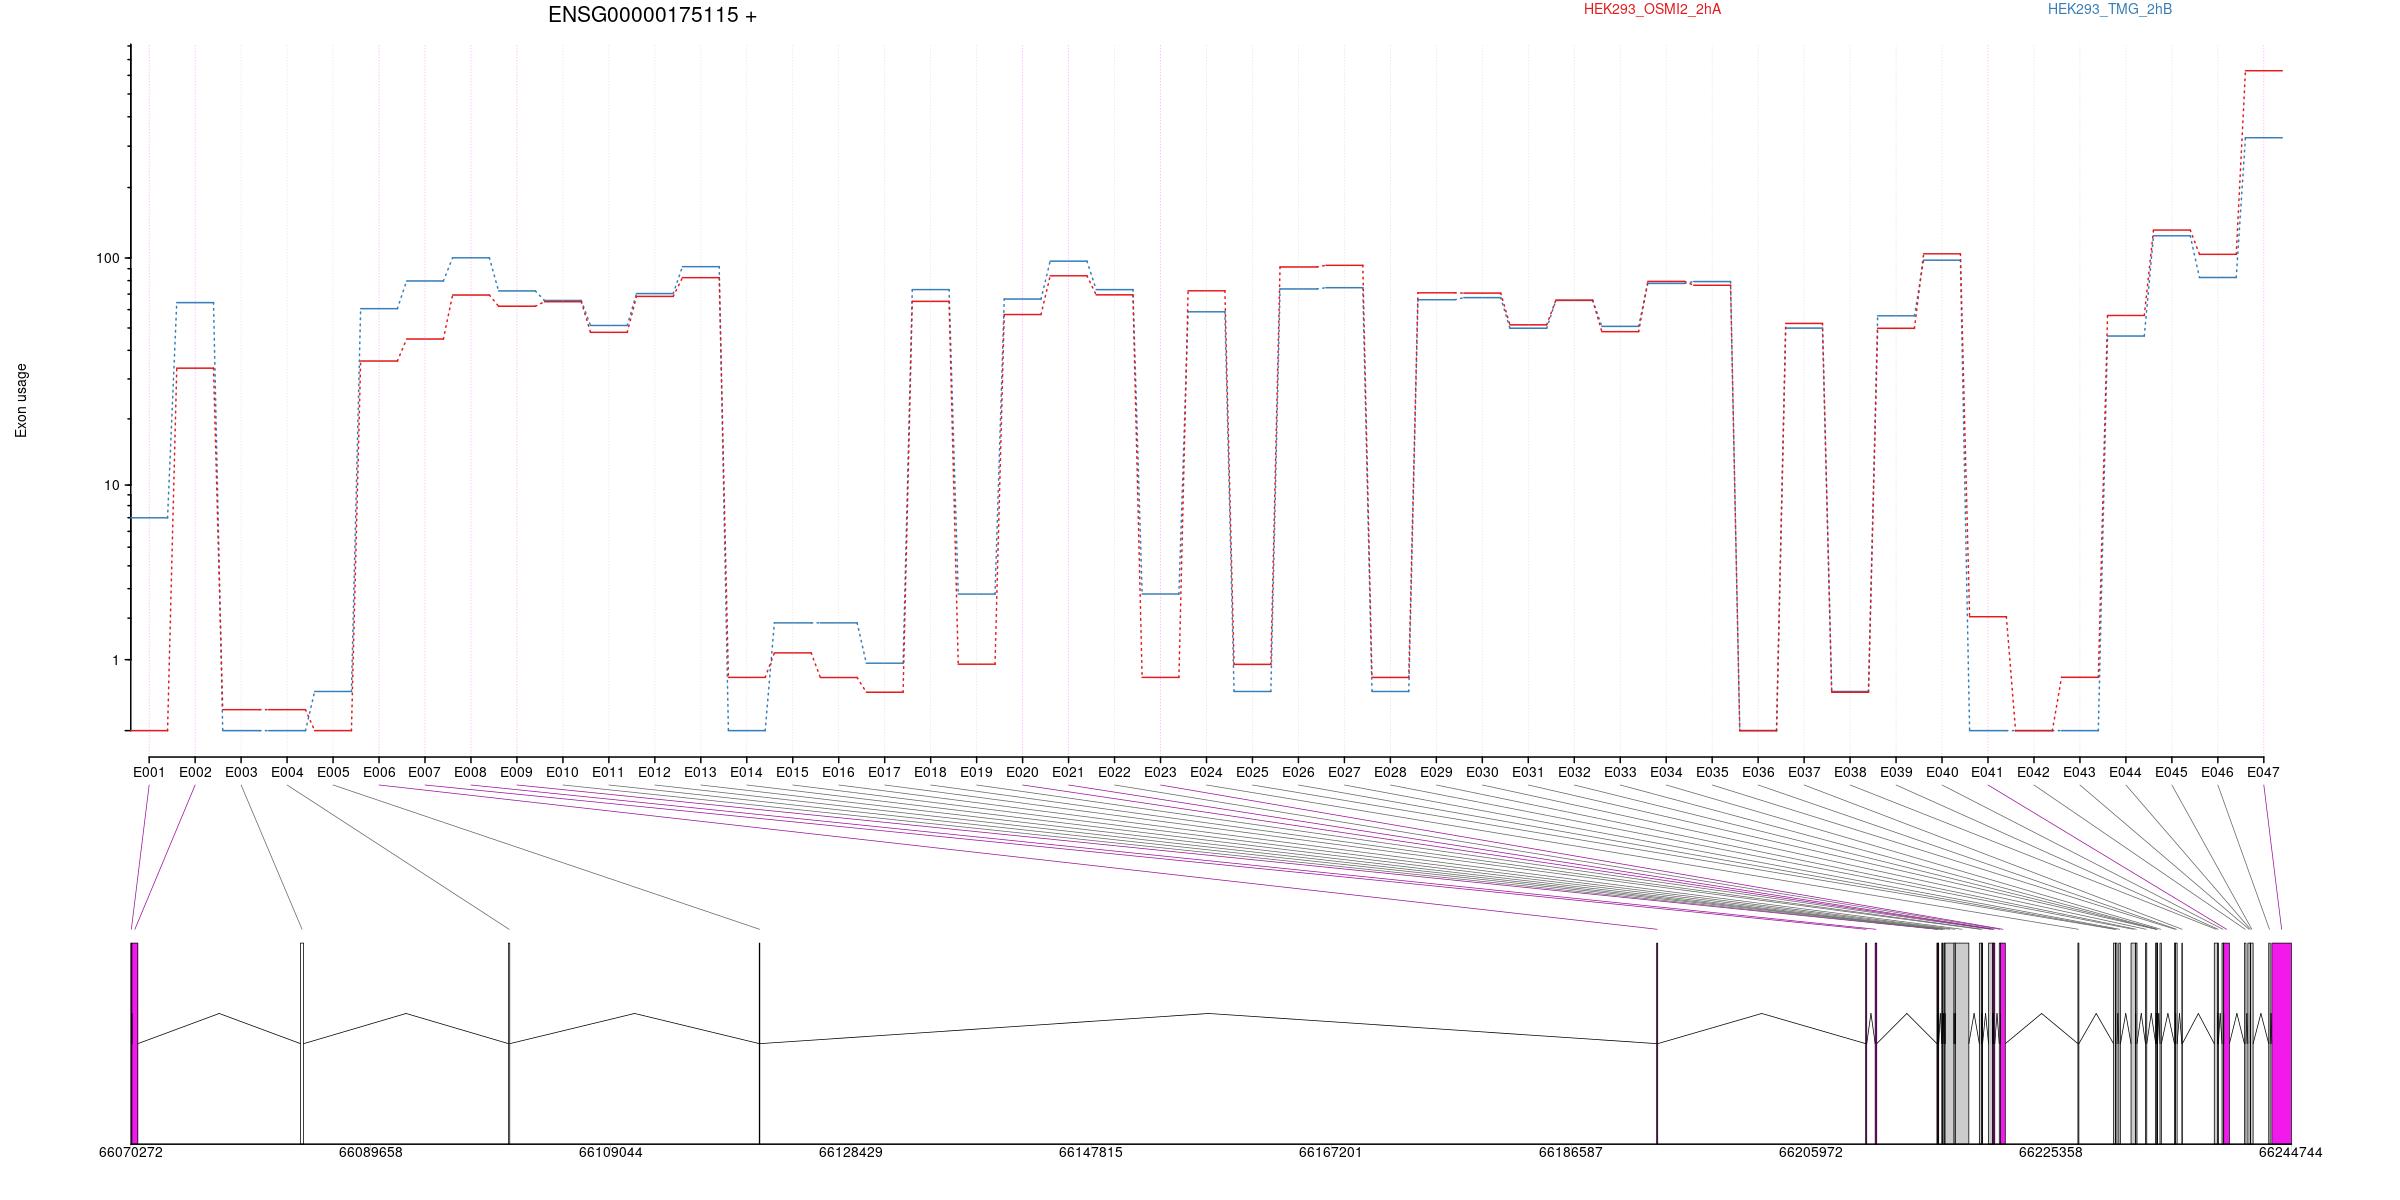Click exon label E039
The image size is (2400, 1200).
1897,772
